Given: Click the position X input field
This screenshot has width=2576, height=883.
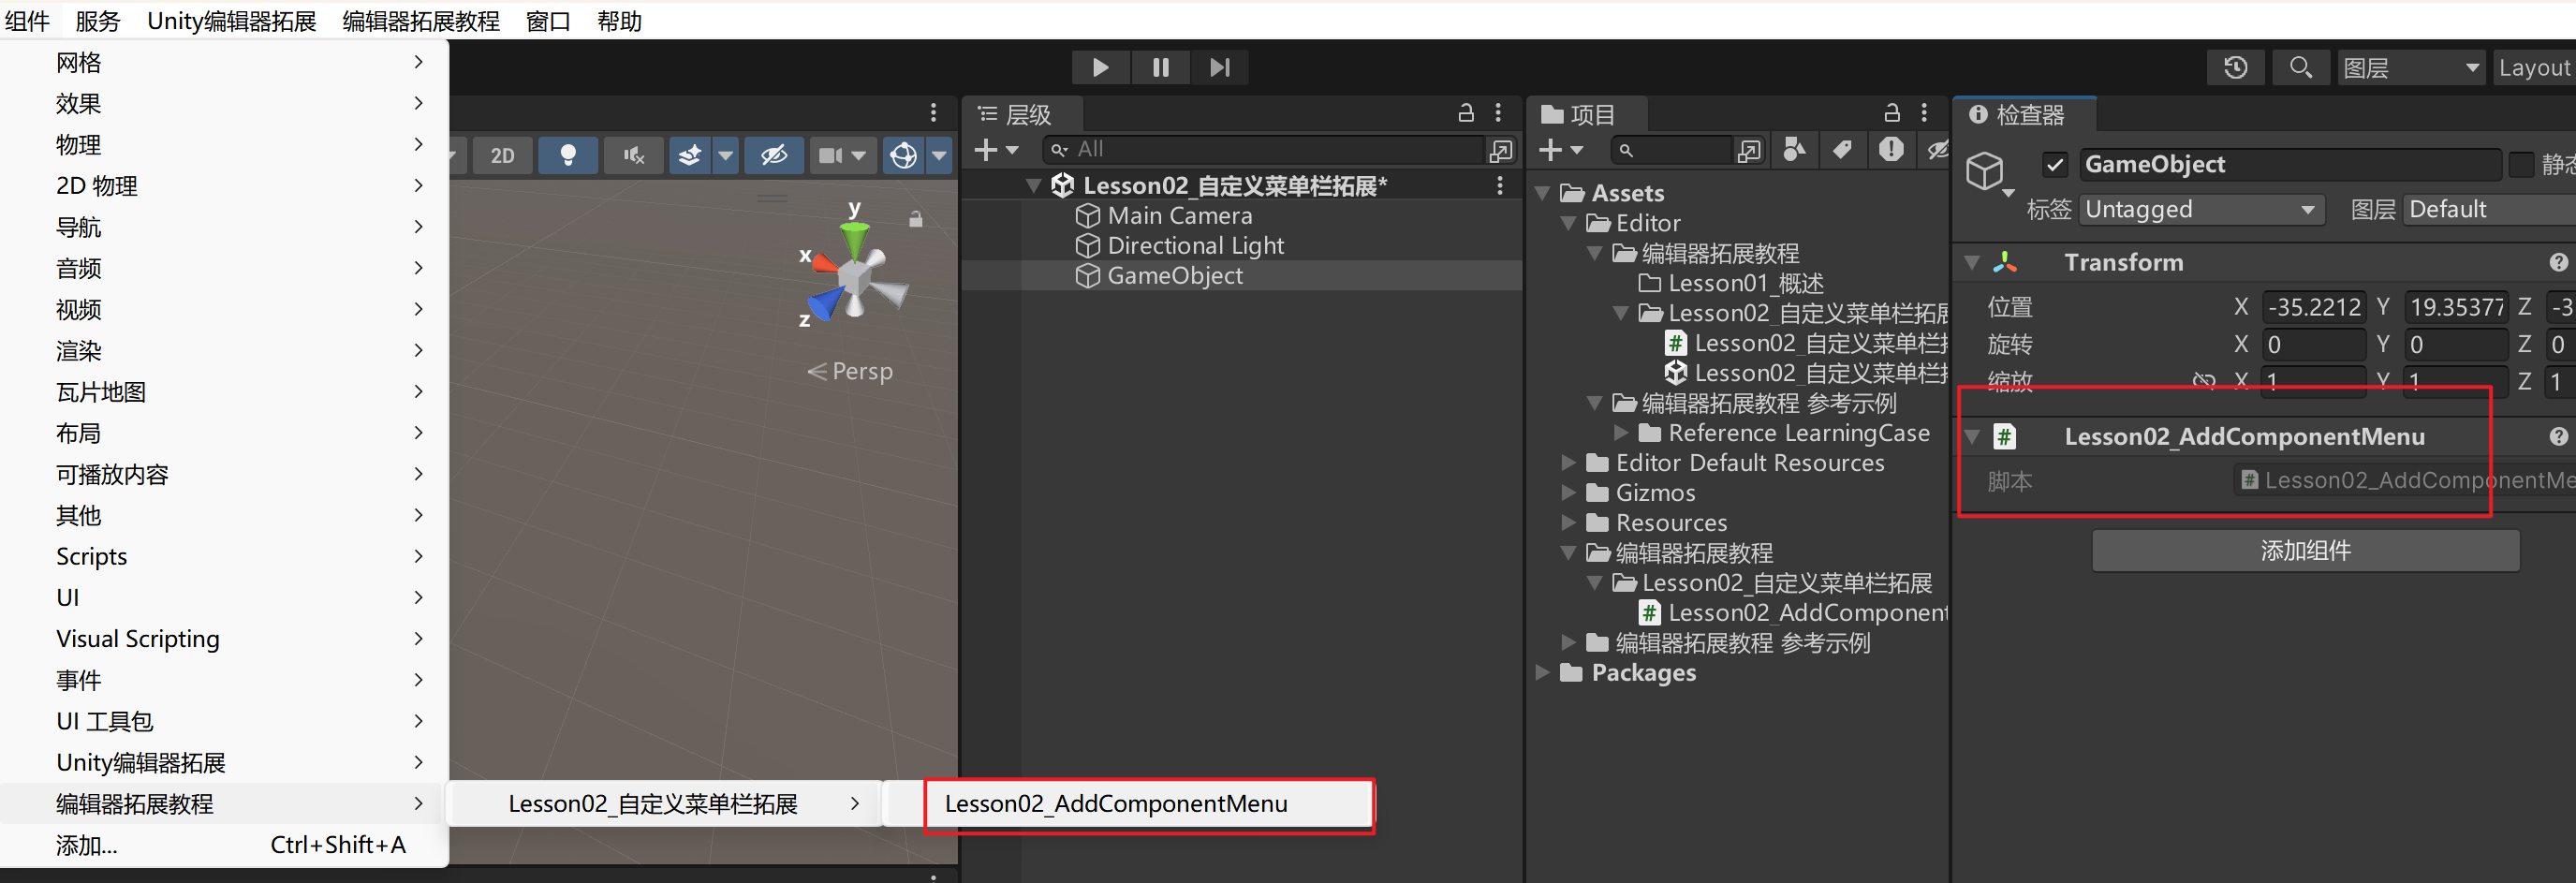Looking at the screenshot, I should point(2313,307).
